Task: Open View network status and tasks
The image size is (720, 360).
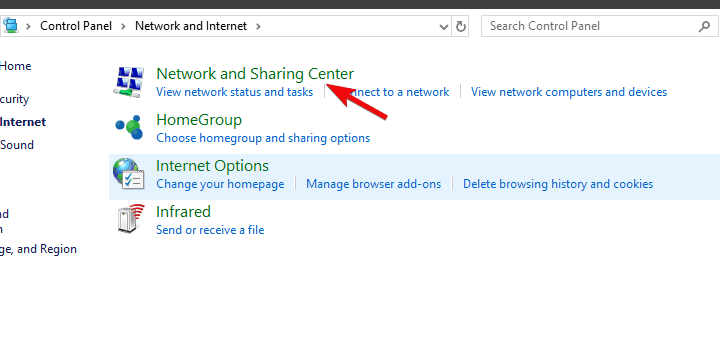Action: (x=234, y=92)
